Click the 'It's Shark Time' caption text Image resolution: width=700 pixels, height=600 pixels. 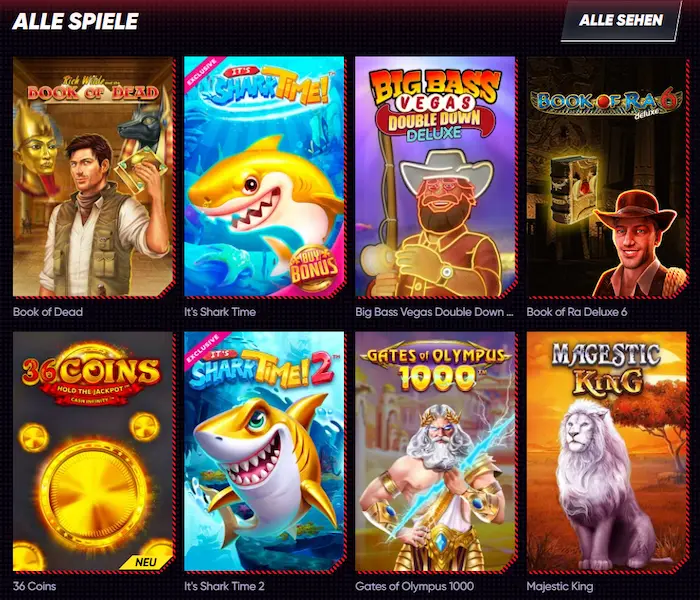tap(220, 312)
